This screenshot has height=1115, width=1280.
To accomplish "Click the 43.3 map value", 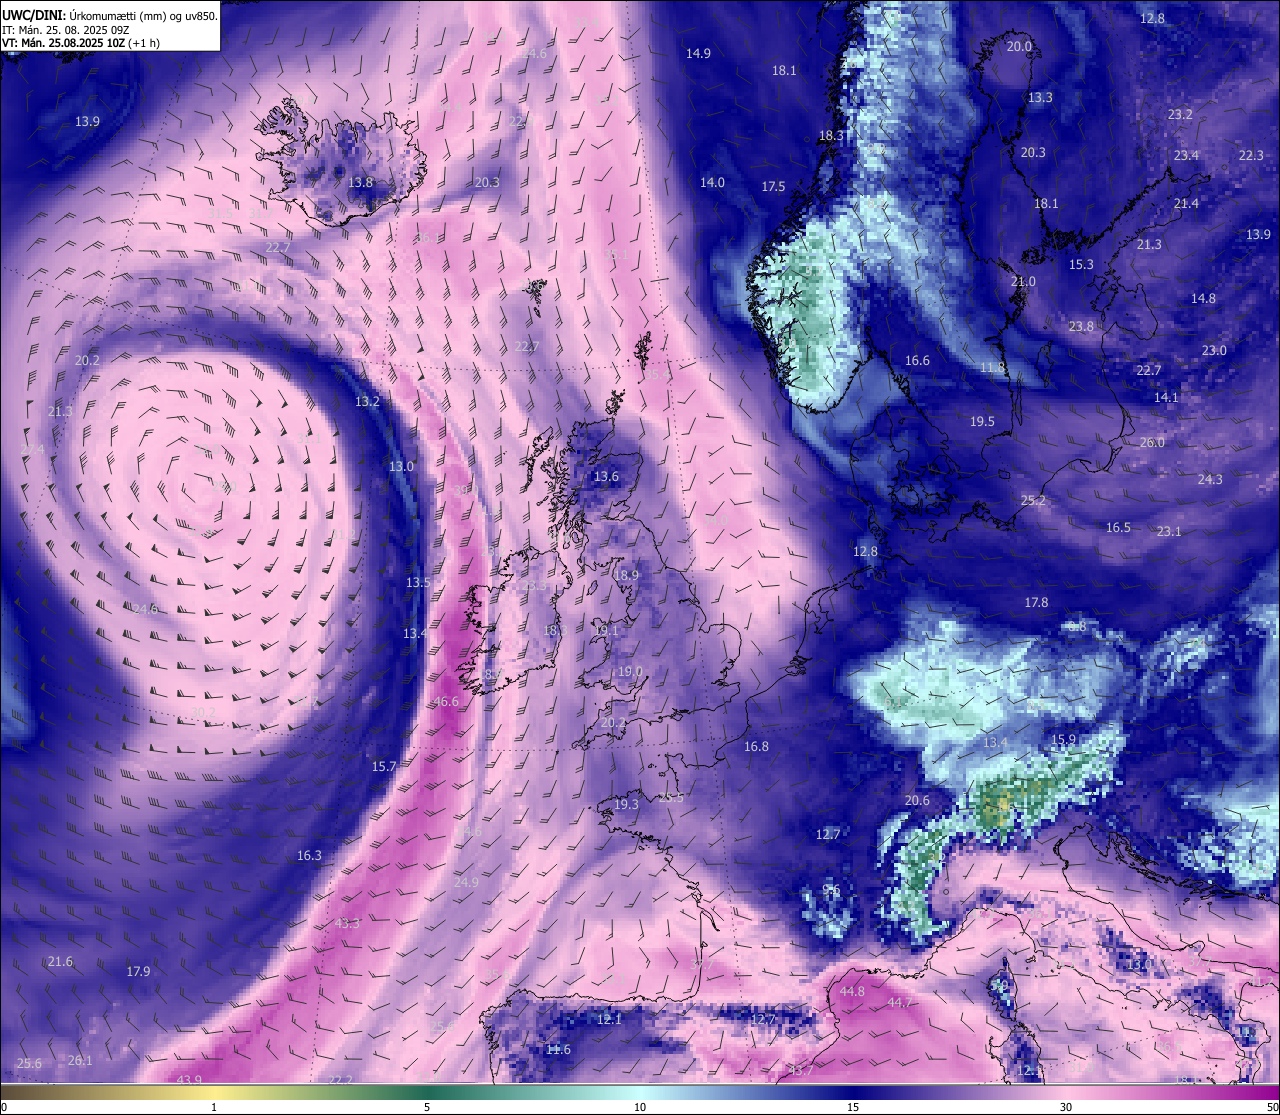I will pos(347,924).
